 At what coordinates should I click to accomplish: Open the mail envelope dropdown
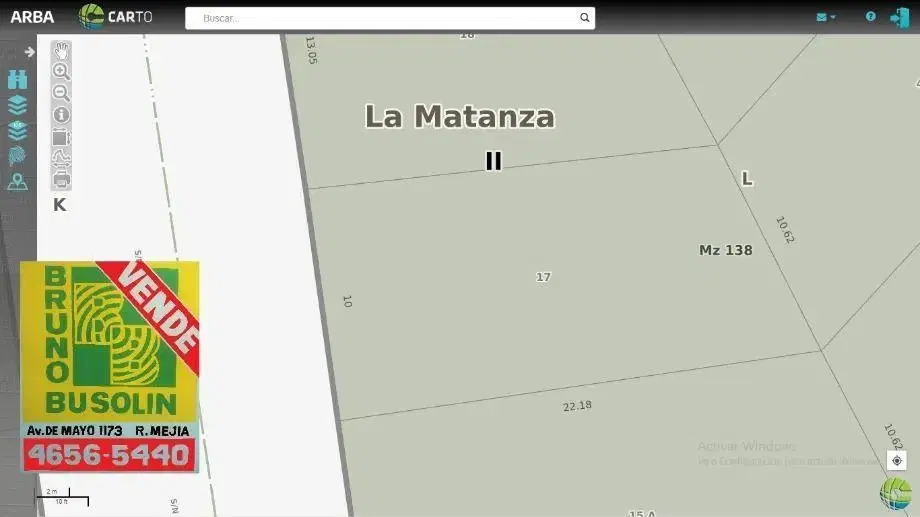[826, 17]
